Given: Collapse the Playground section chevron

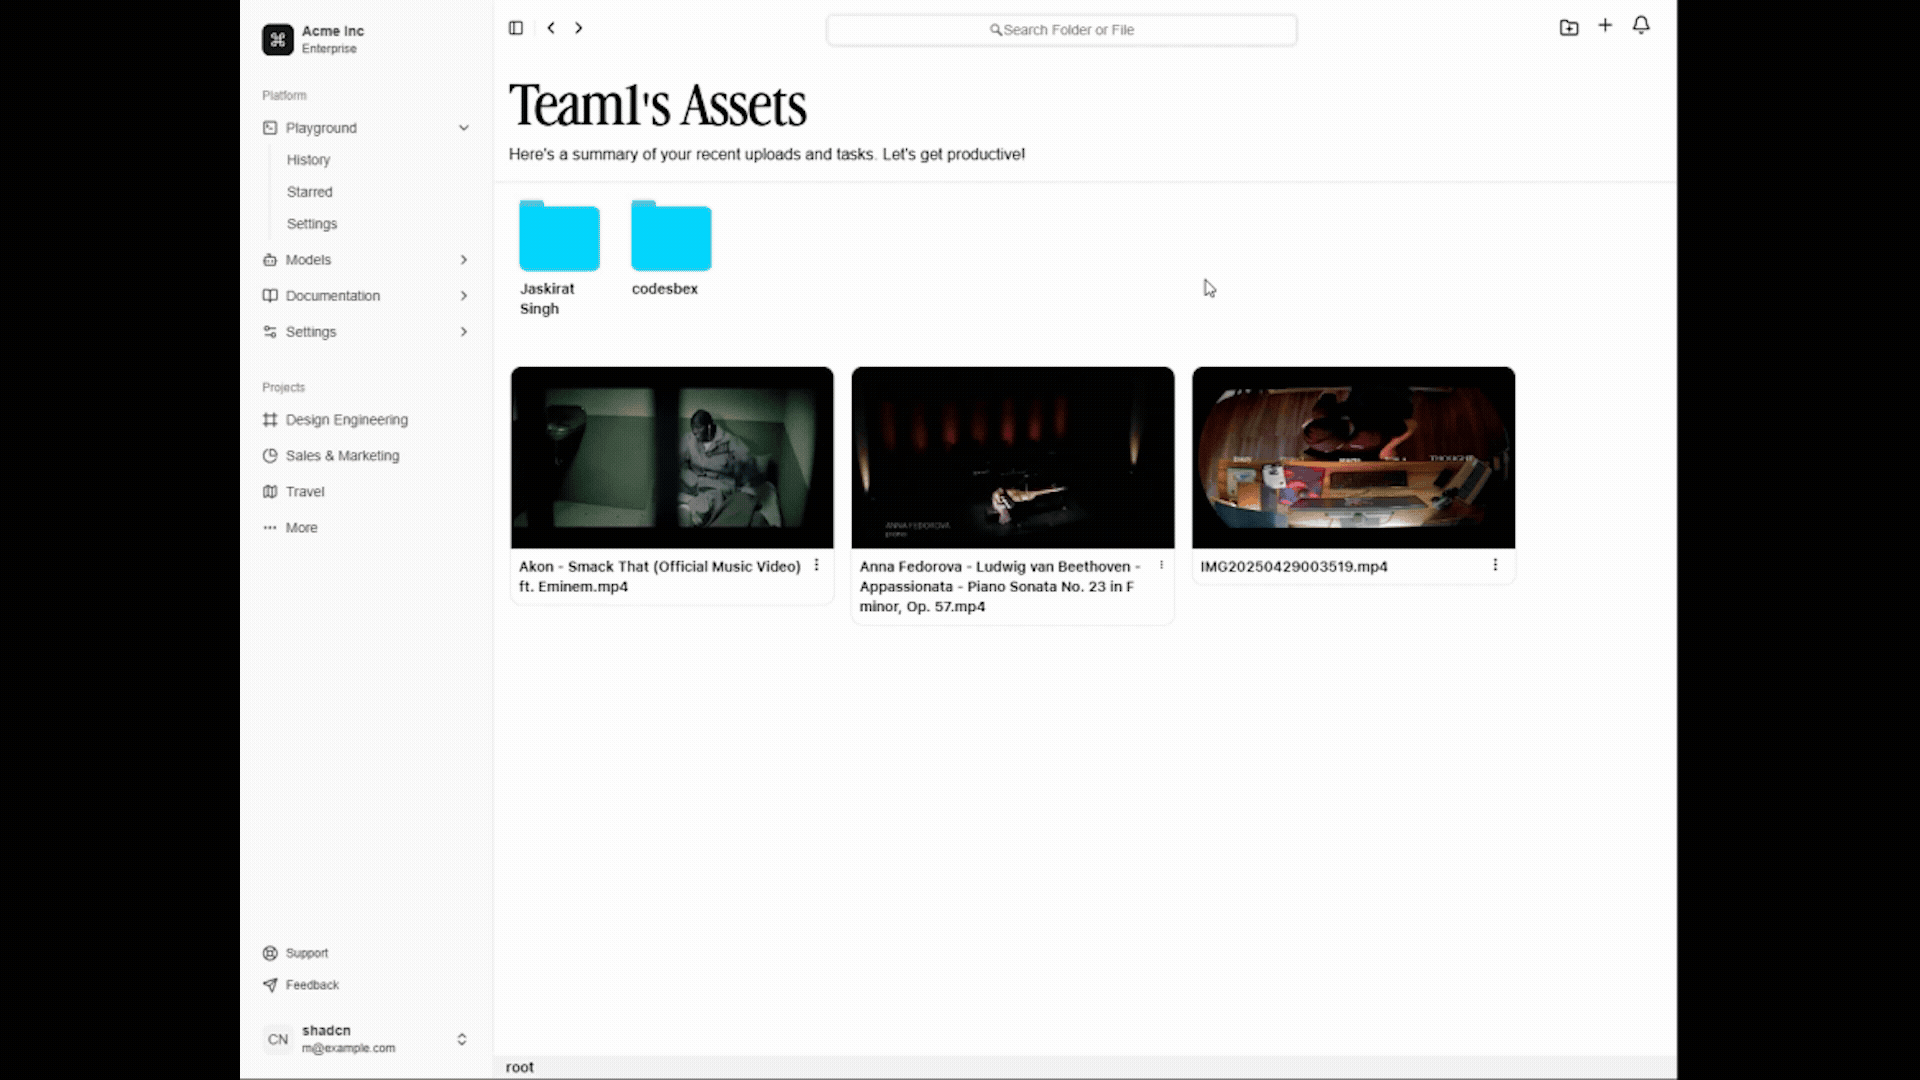Looking at the screenshot, I should click(464, 128).
